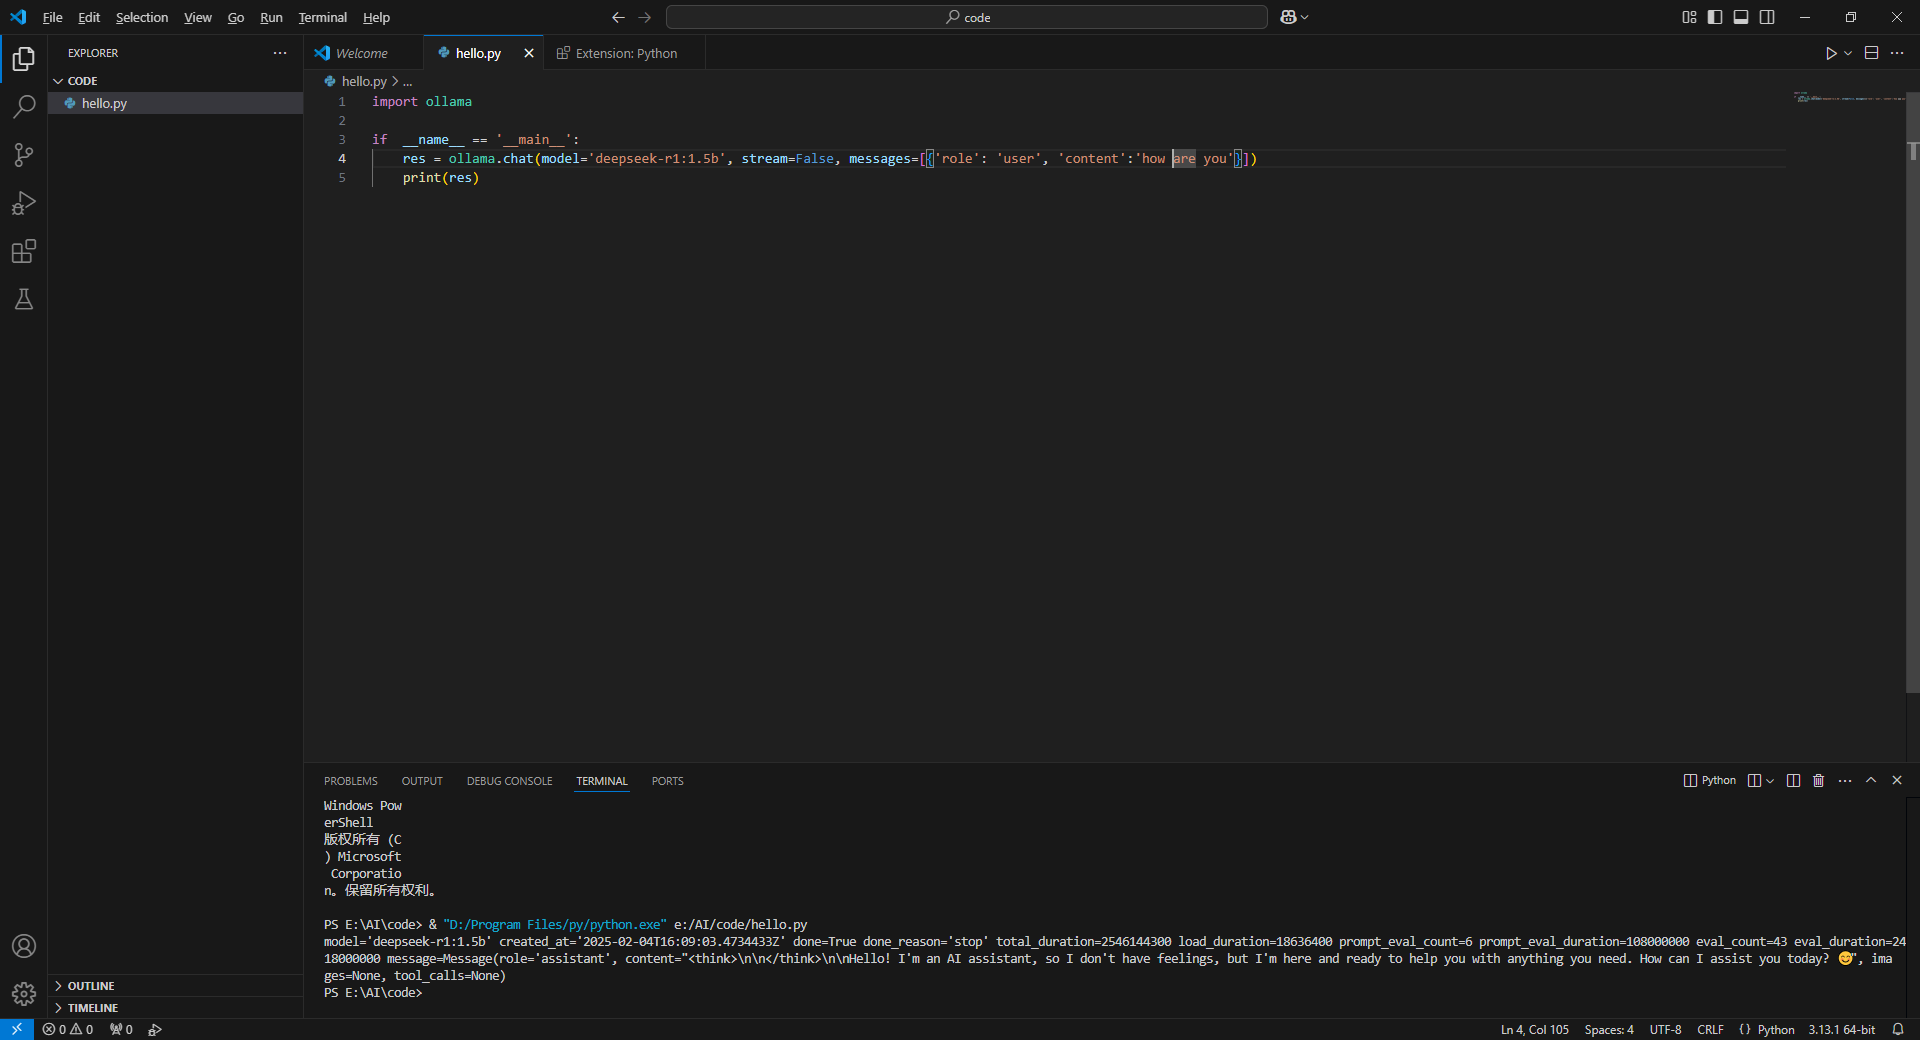This screenshot has height=1040, width=1920.
Task: Open run options dropdown beside play button
Action: pyautogui.click(x=1848, y=53)
